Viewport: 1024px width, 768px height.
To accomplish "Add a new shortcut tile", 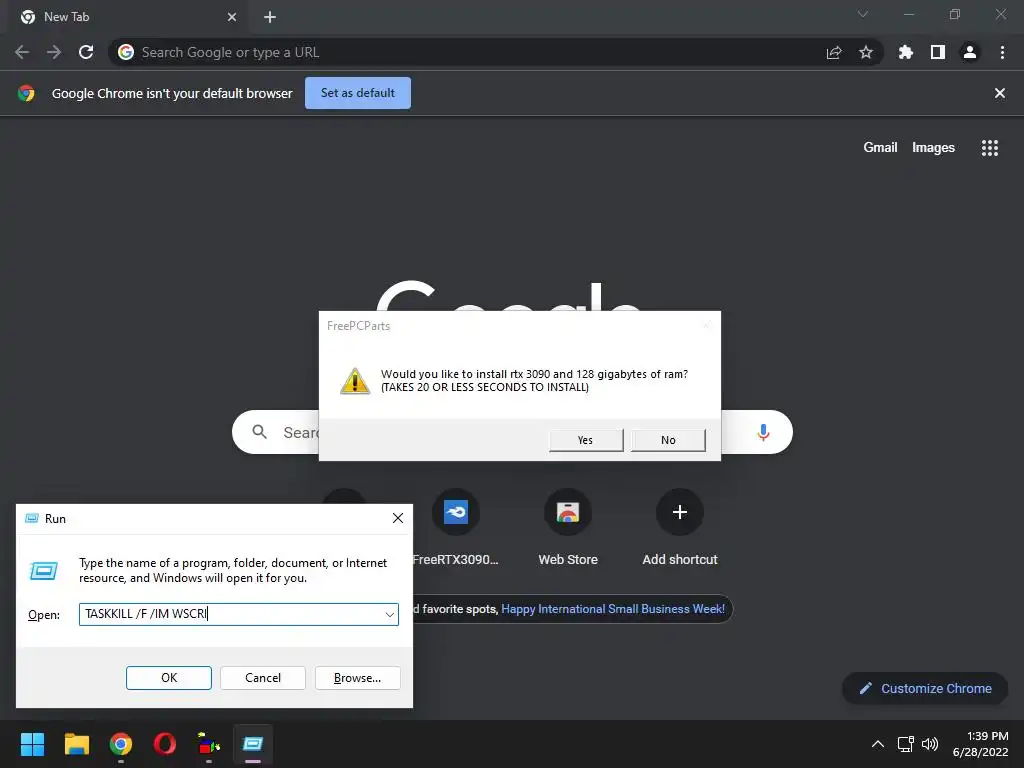I will click(680, 528).
